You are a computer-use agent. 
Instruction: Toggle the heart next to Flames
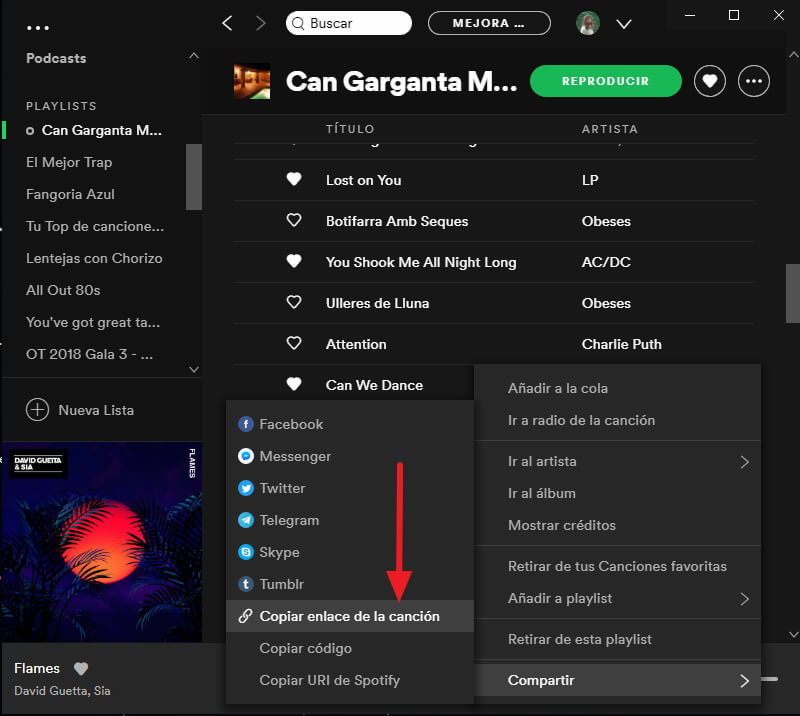click(x=81, y=668)
